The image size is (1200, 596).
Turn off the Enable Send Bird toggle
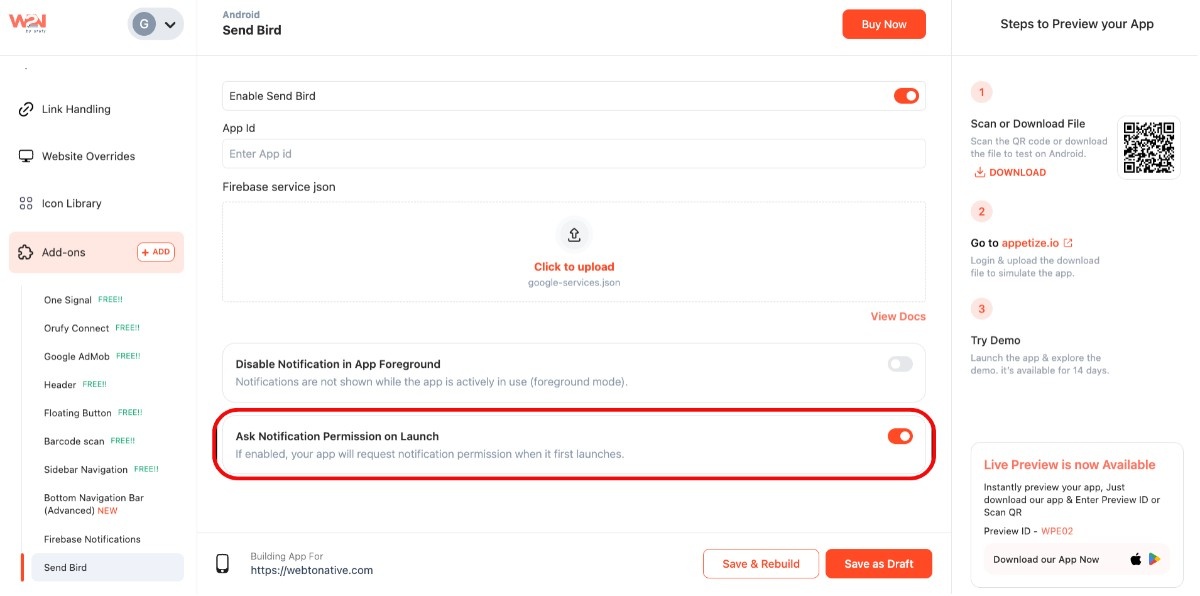pyautogui.click(x=906, y=96)
